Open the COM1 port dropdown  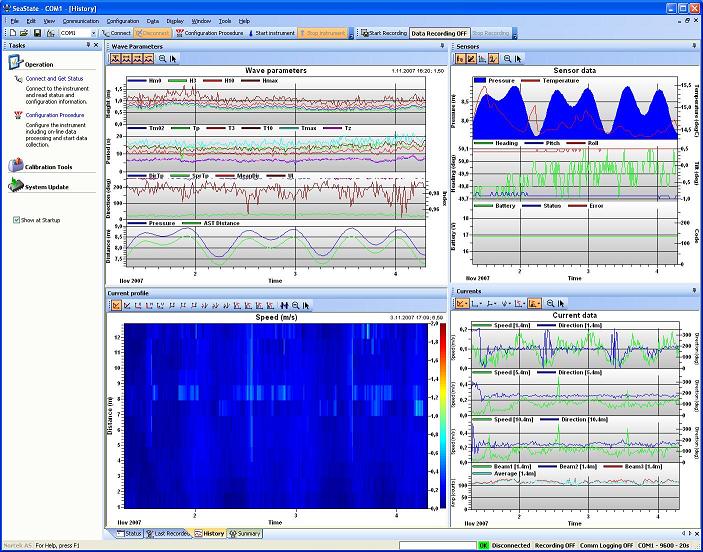point(94,33)
